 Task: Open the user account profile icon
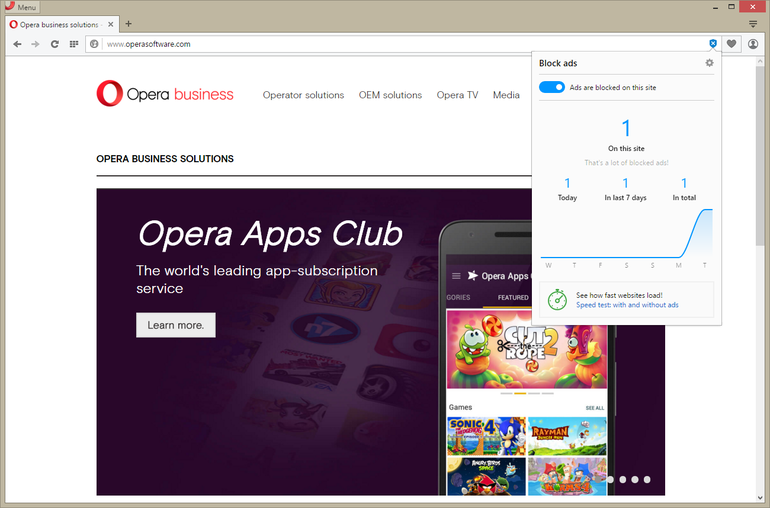coord(753,44)
